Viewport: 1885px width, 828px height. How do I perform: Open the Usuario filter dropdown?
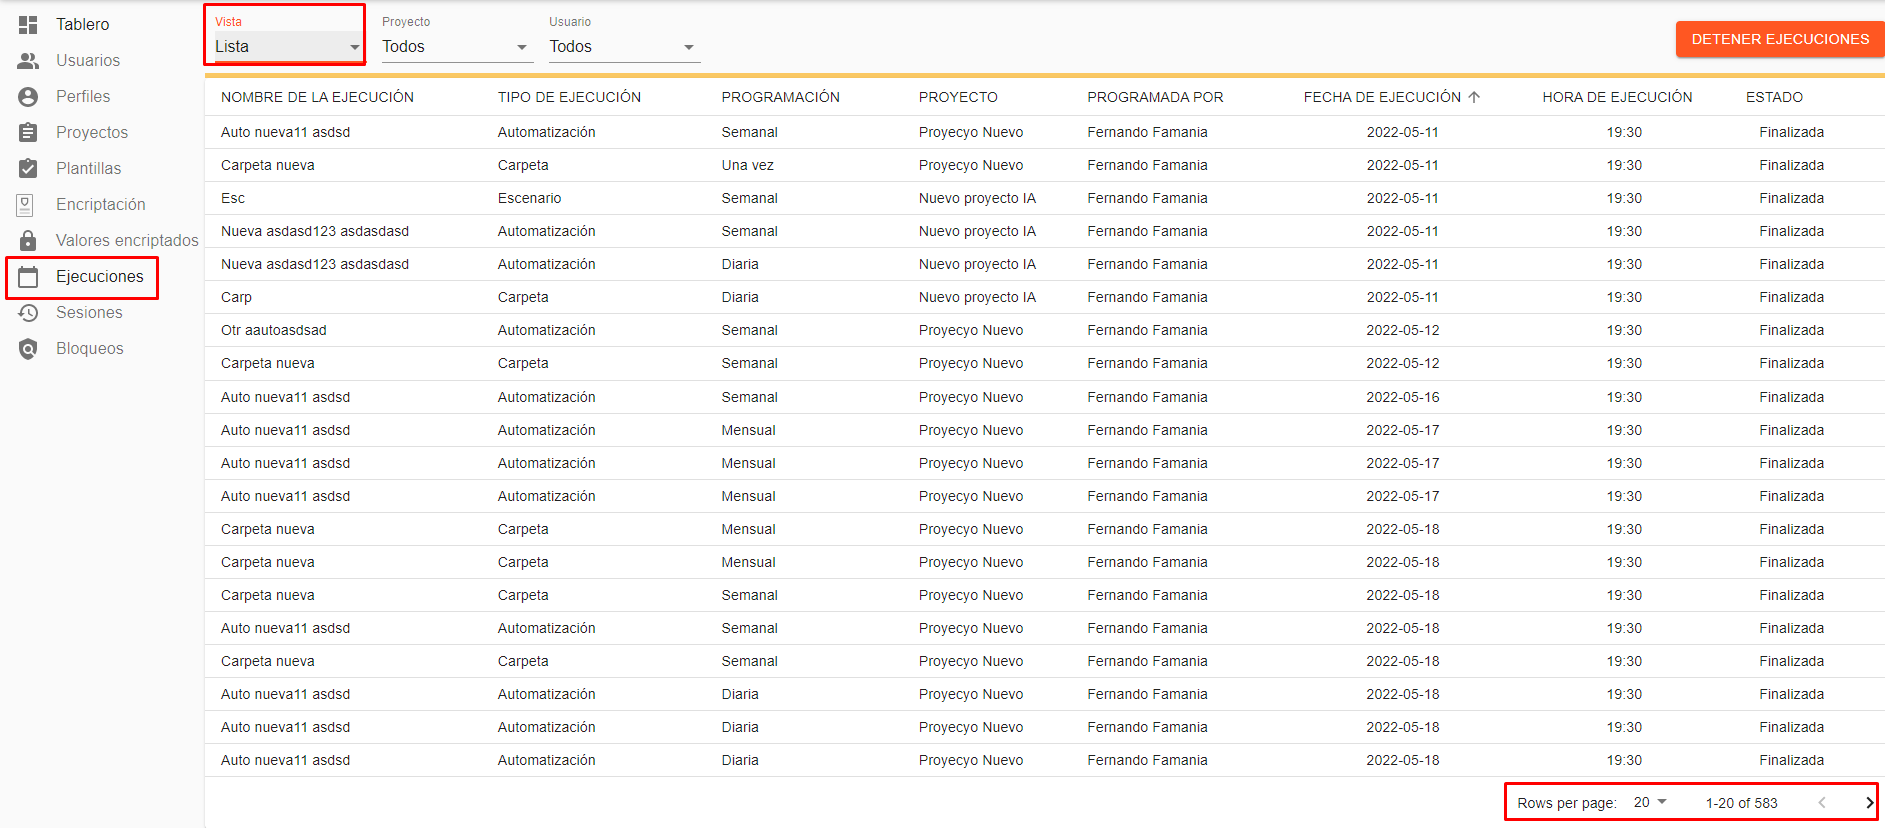(624, 46)
